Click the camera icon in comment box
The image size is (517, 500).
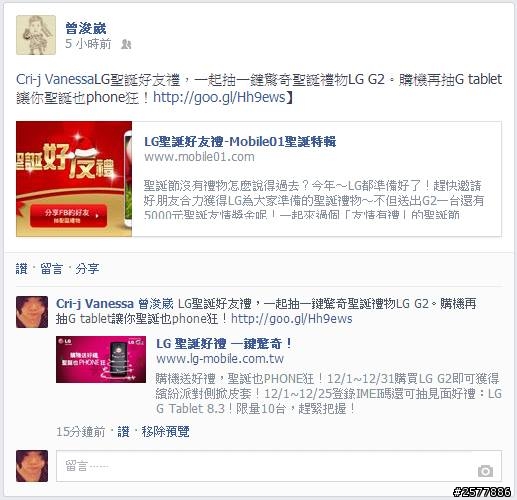coord(485,471)
